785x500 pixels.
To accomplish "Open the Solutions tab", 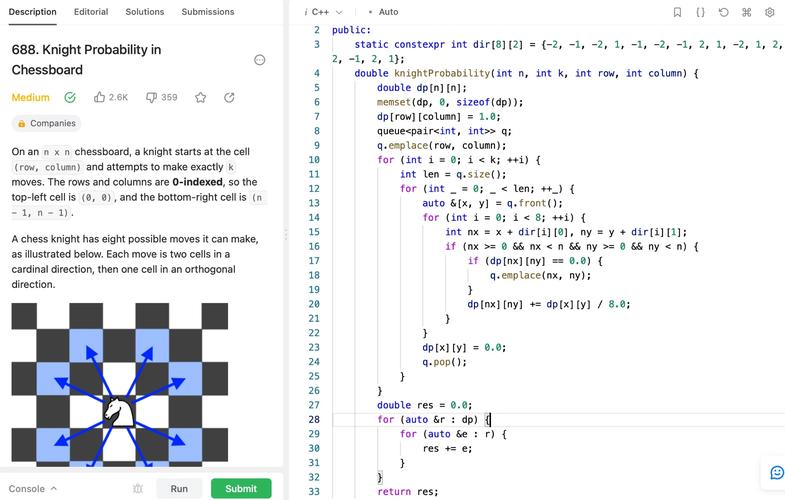I will 145,12.
